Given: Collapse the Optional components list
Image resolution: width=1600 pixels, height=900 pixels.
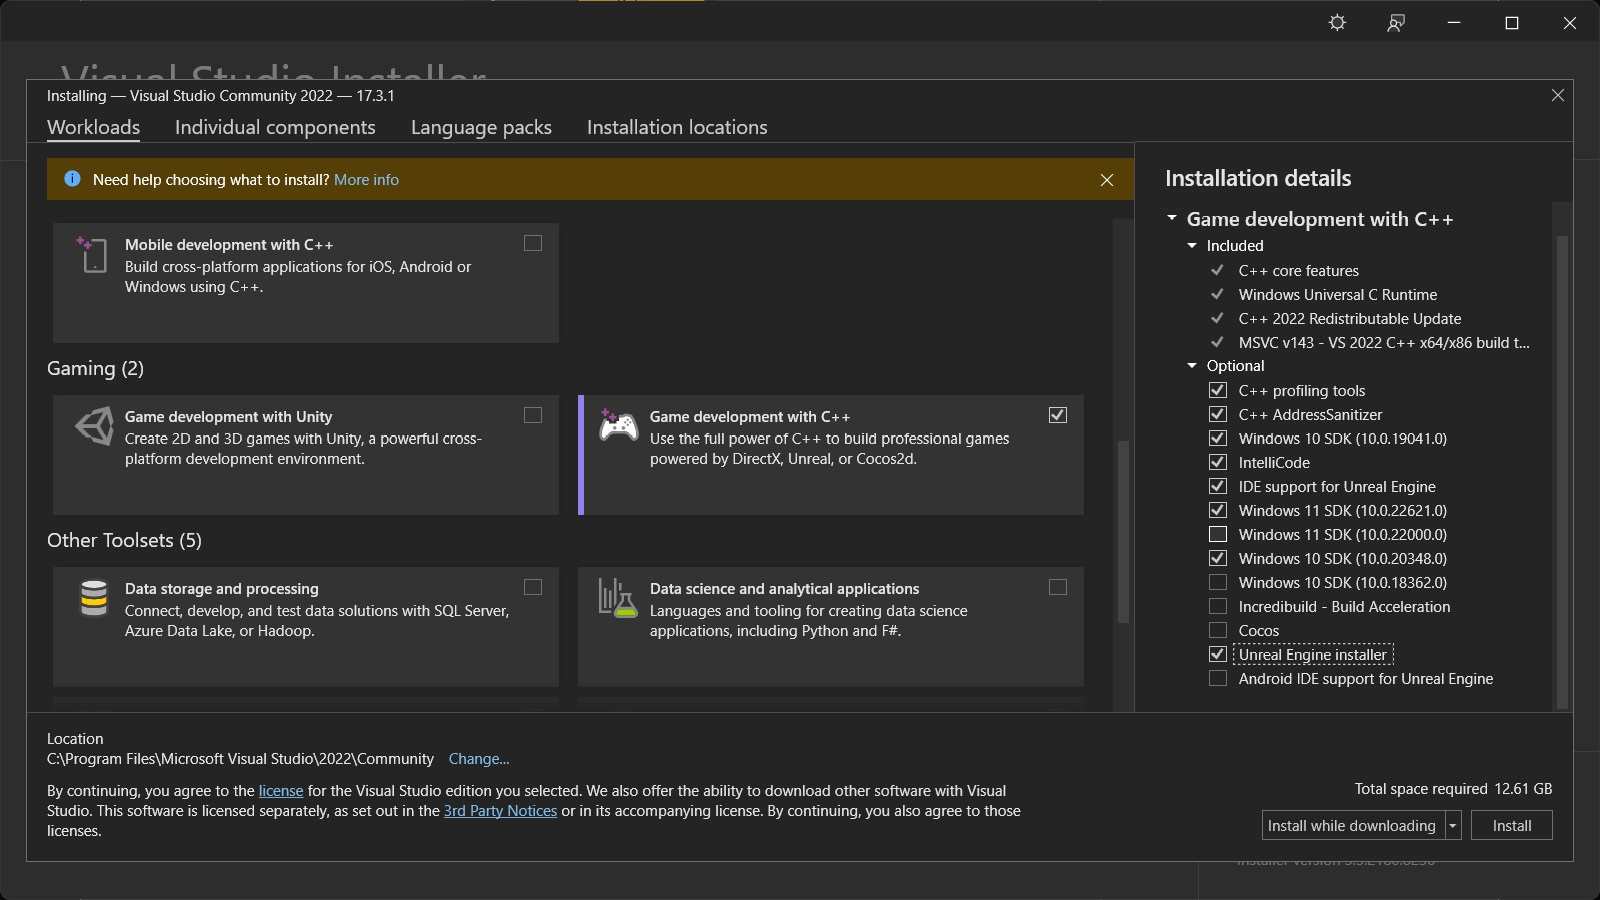Looking at the screenshot, I should click(1192, 366).
